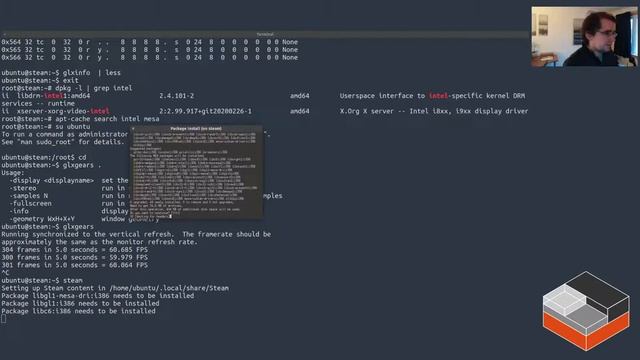This screenshot has height=360, width=640.
Task: Click 'X.Org X server -- Intel i8xx' description
Action: click(x=434, y=111)
